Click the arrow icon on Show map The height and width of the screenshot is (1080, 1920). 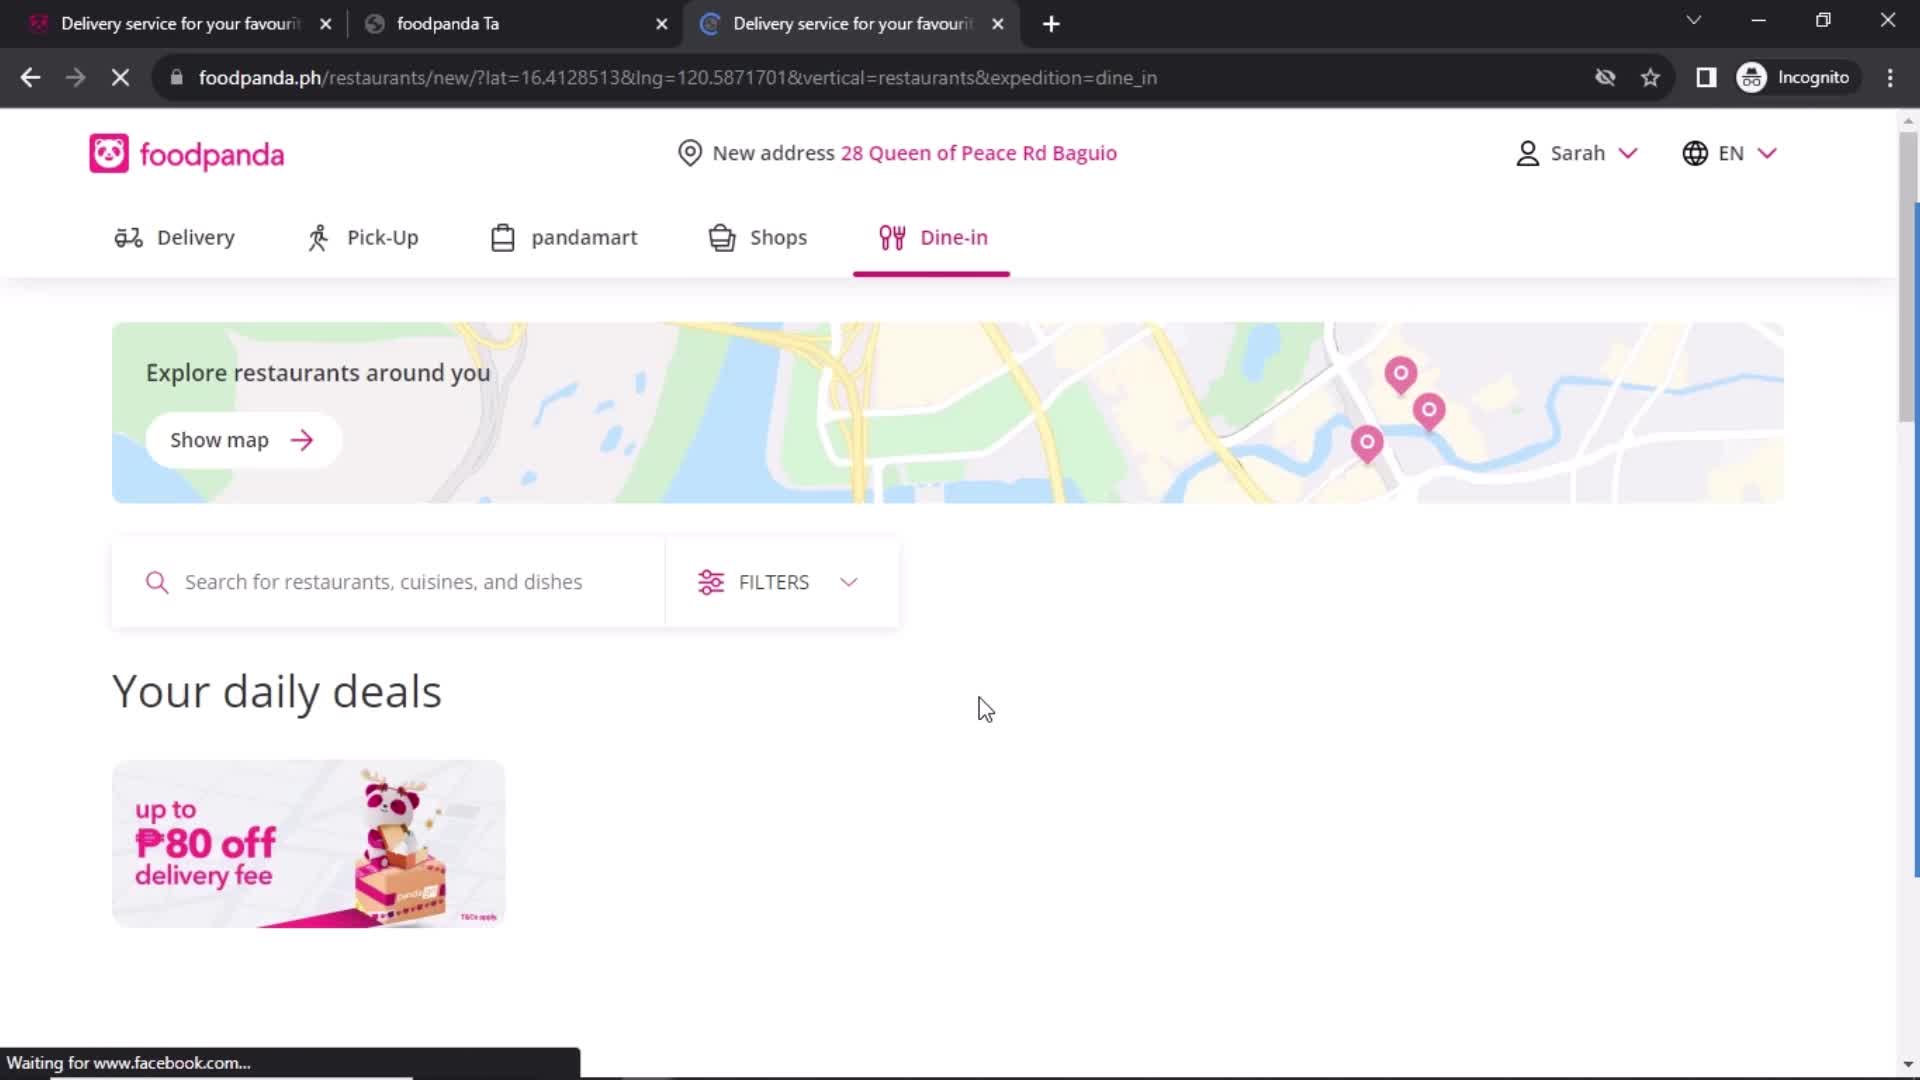point(302,440)
